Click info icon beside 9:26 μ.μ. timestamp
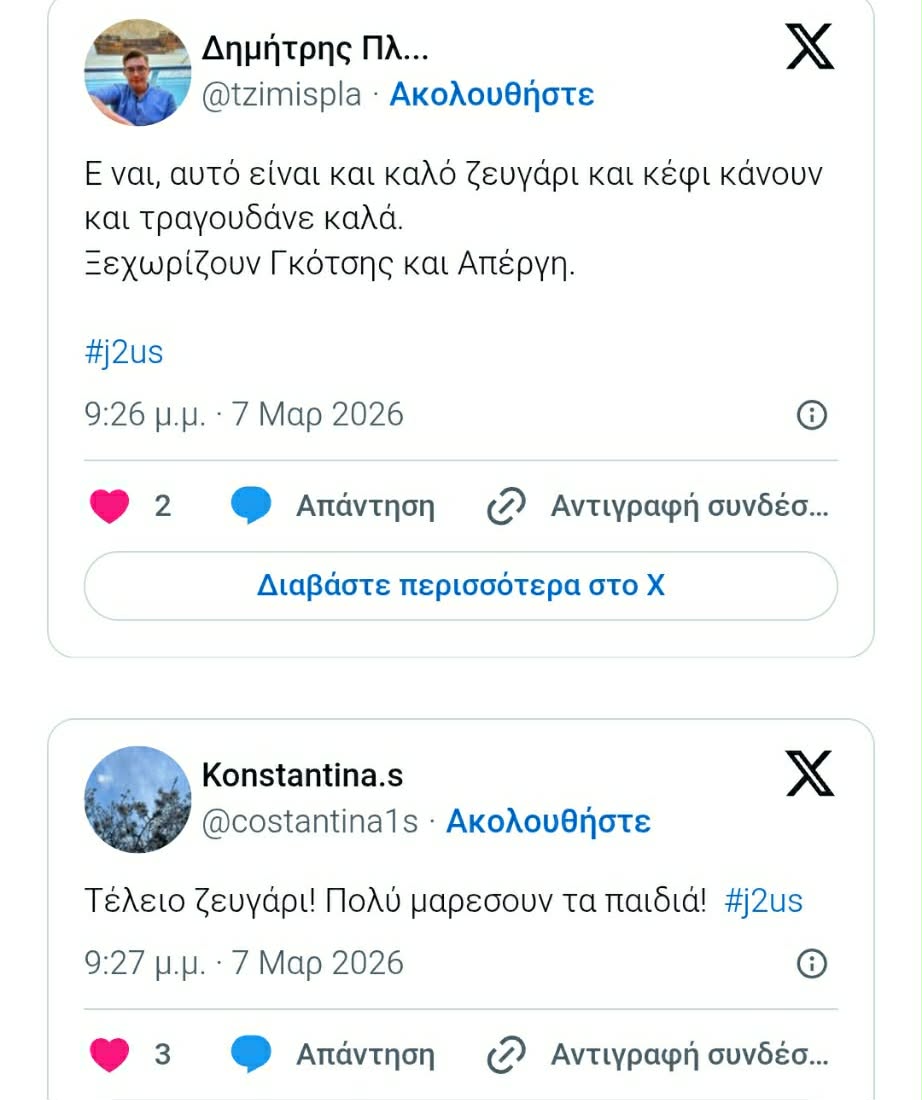 (x=811, y=415)
